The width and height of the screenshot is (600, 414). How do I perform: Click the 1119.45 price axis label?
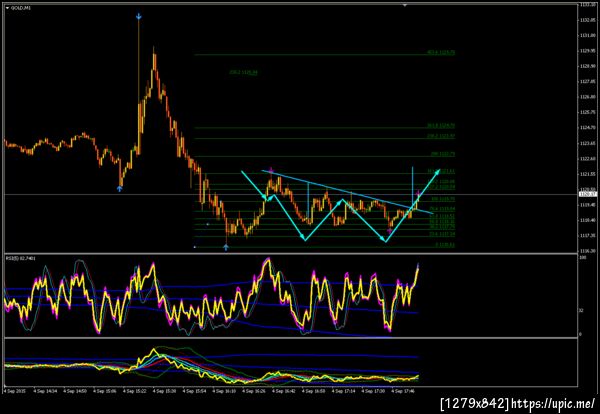click(588, 205)
